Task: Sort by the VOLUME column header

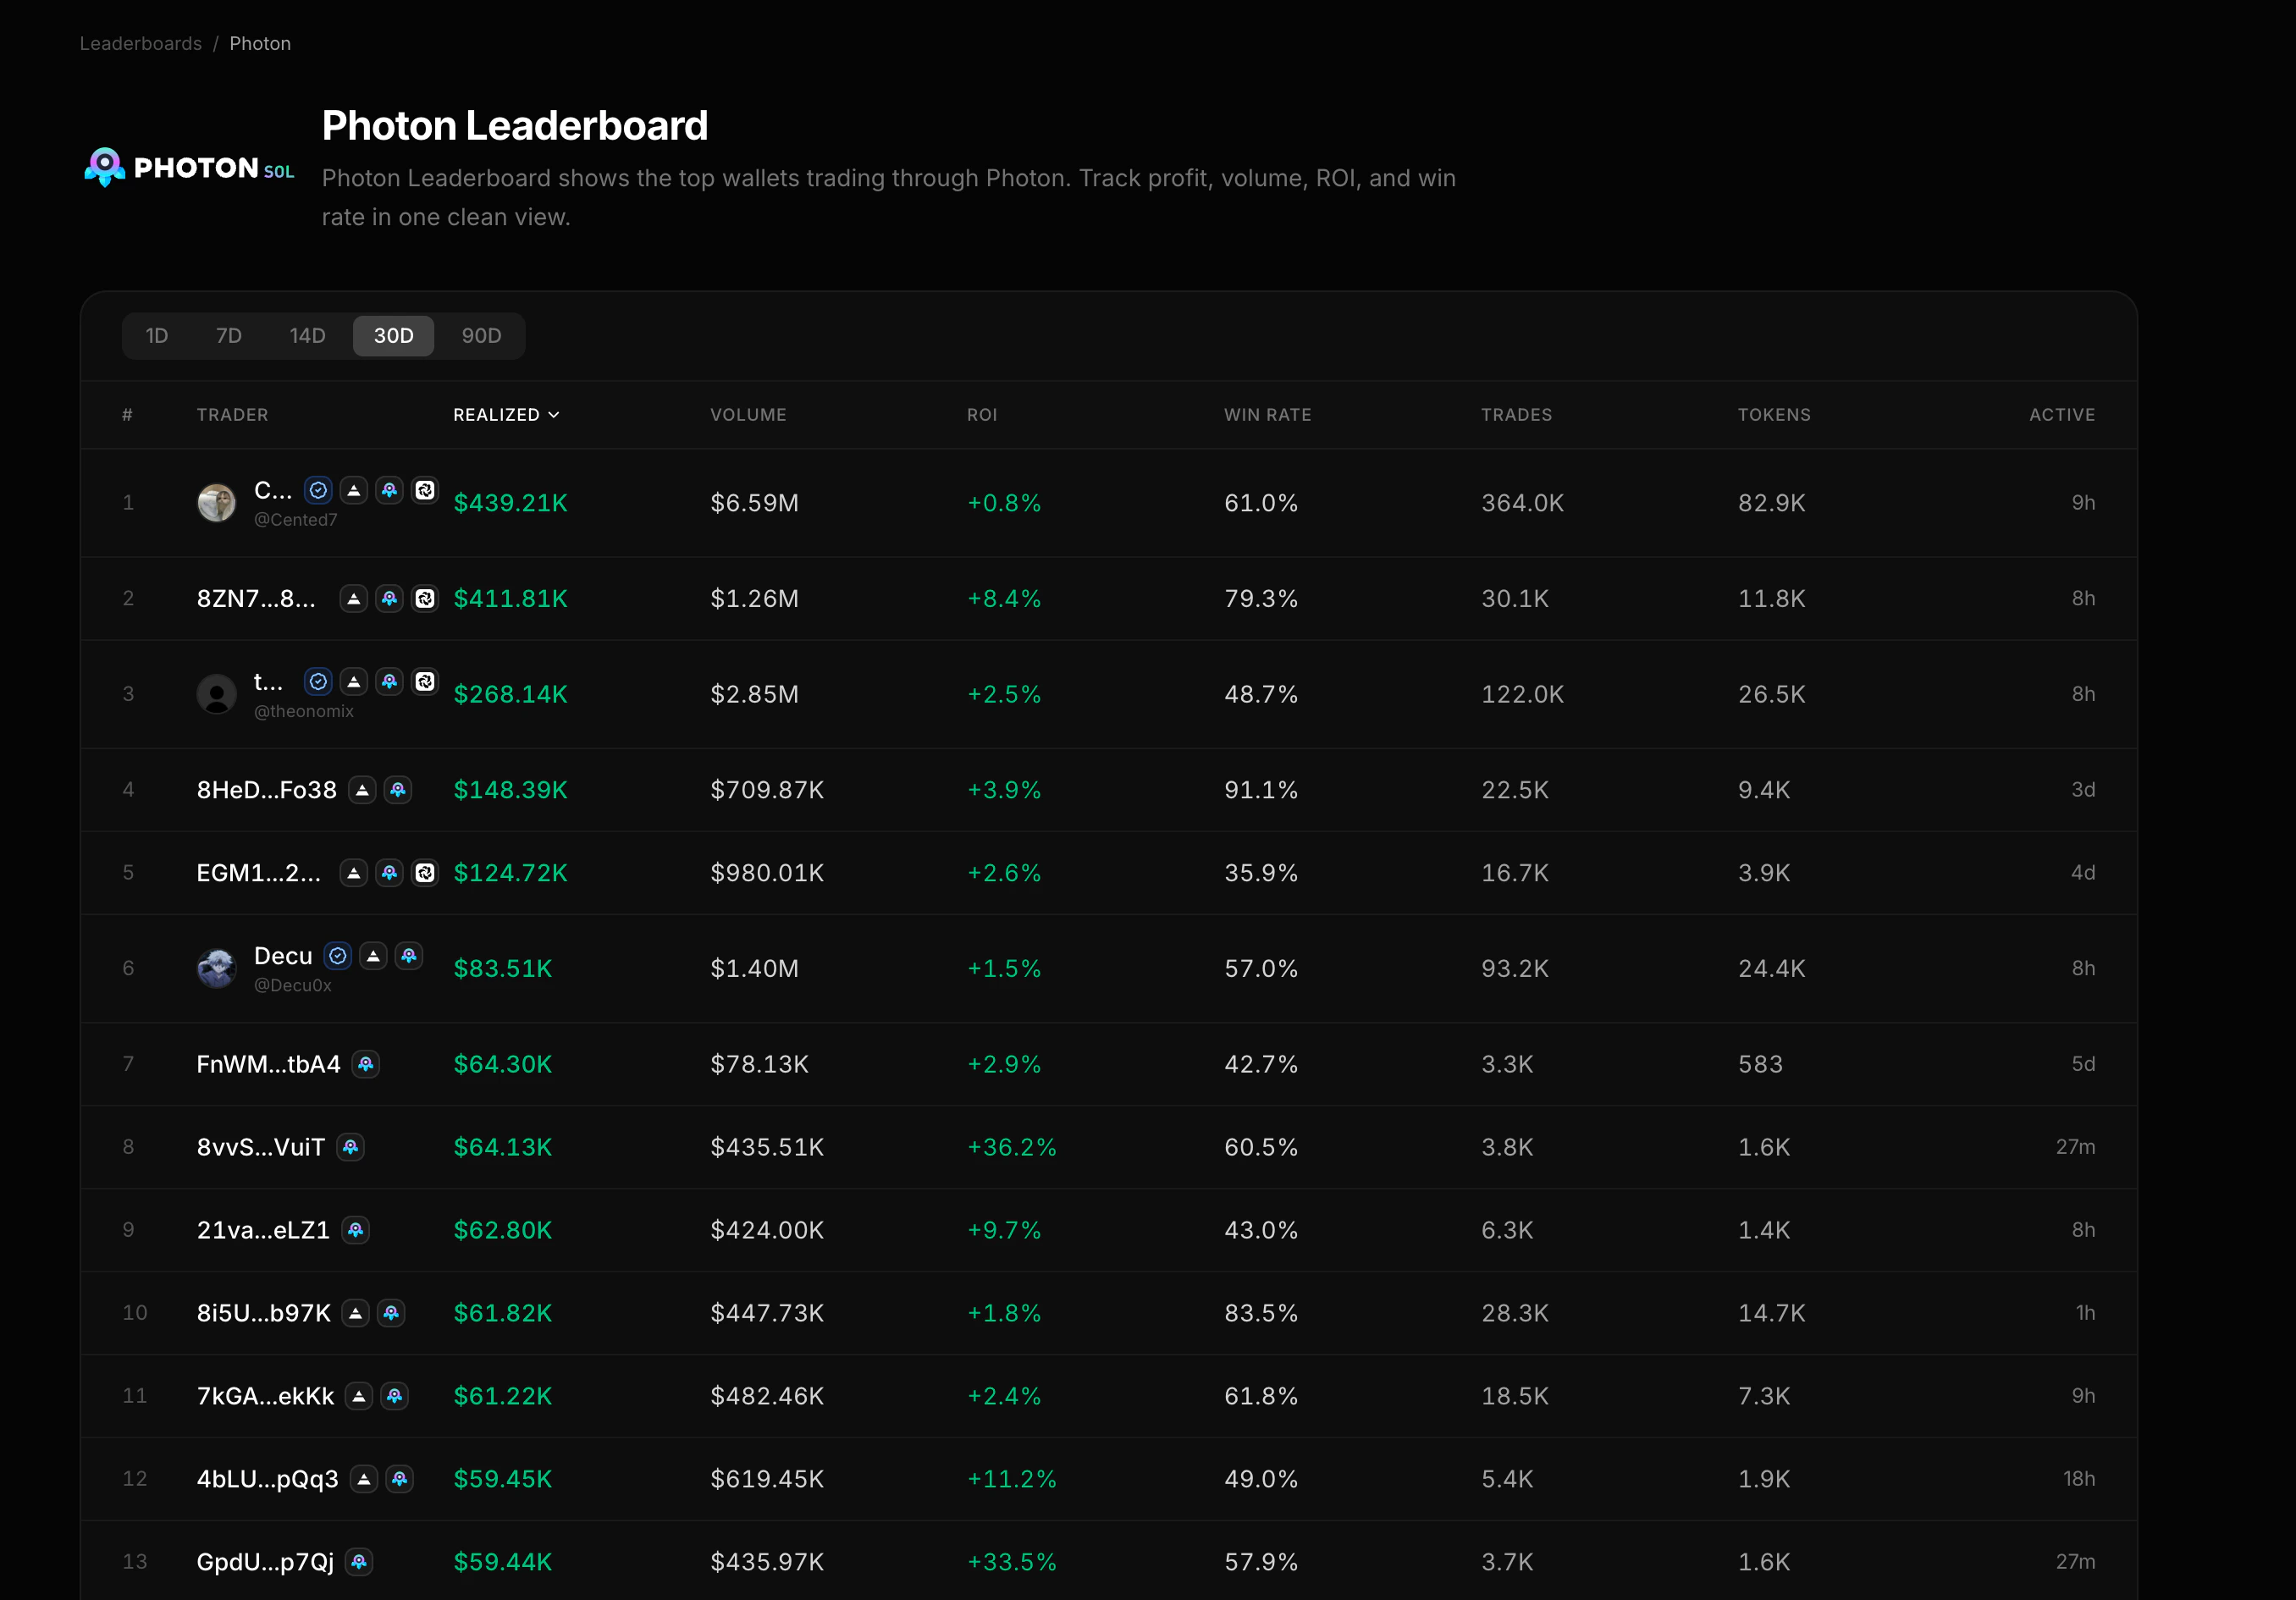Action: 748,415
